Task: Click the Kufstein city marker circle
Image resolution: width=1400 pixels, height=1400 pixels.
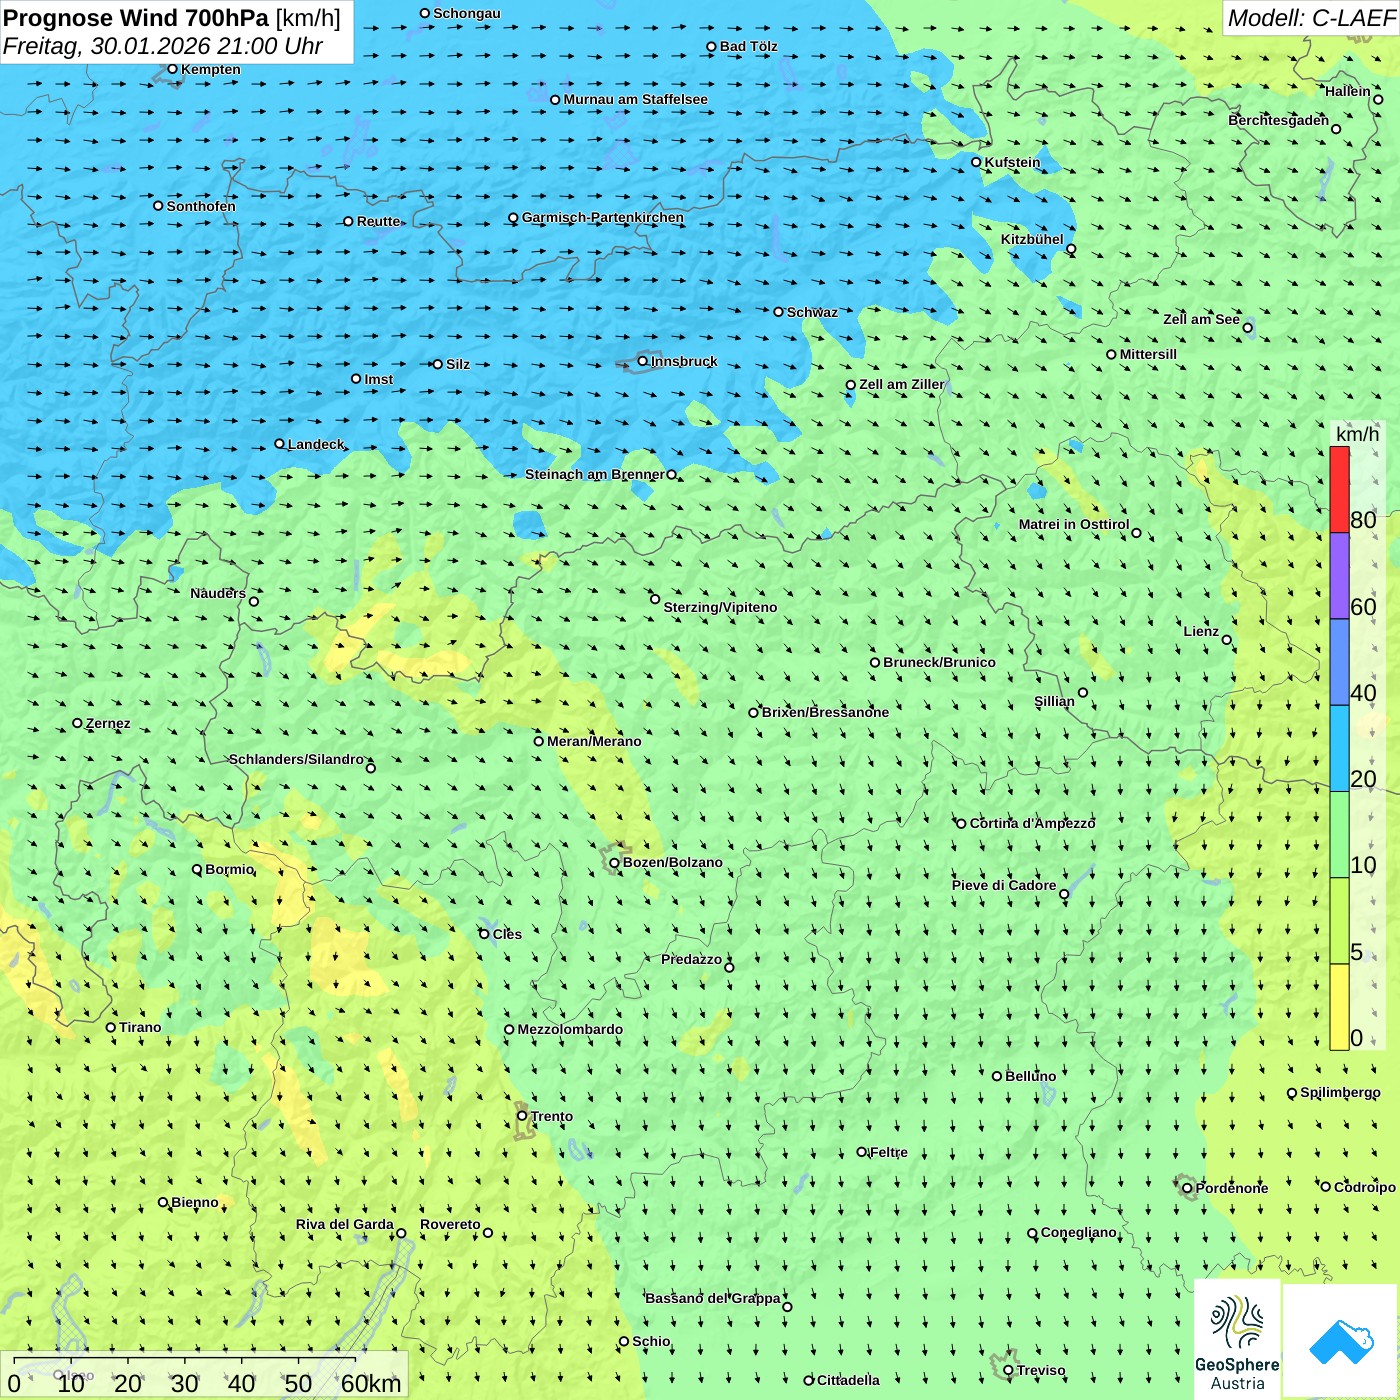Action: [x=976, y=162]
